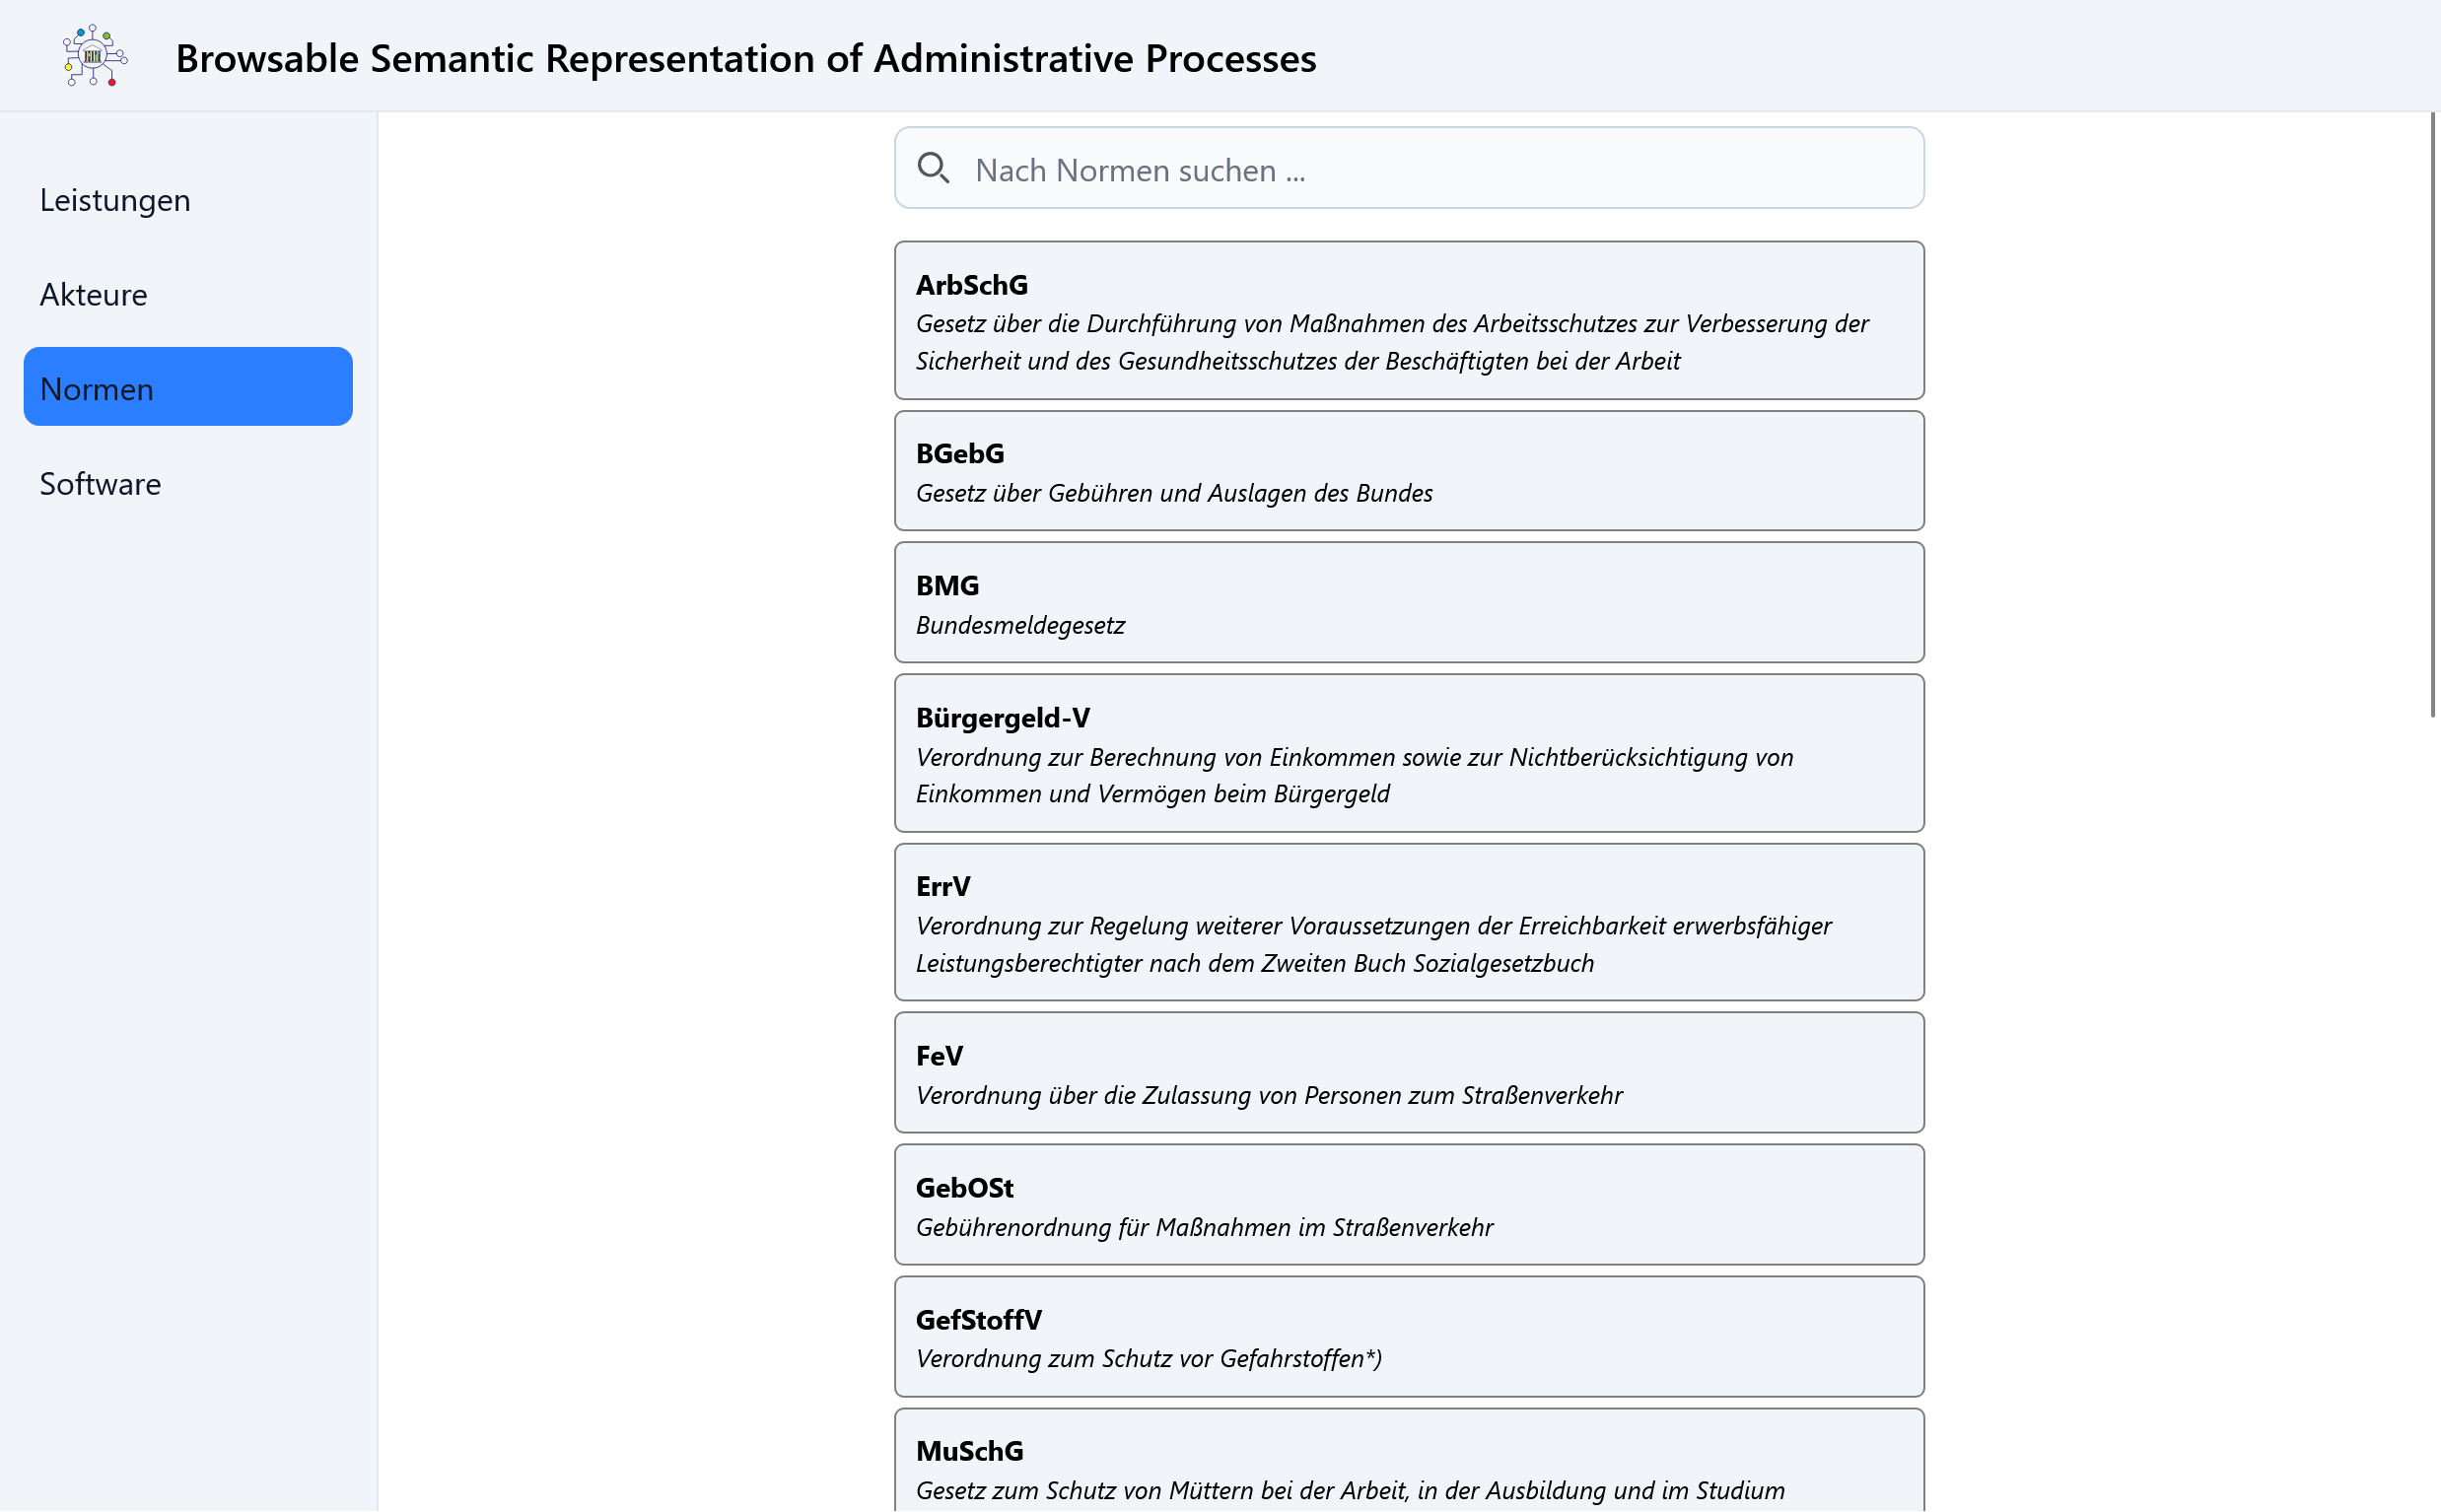
Task: Open the BMG Bundesmeldegesetz entry
Action: click(1406, 602)
